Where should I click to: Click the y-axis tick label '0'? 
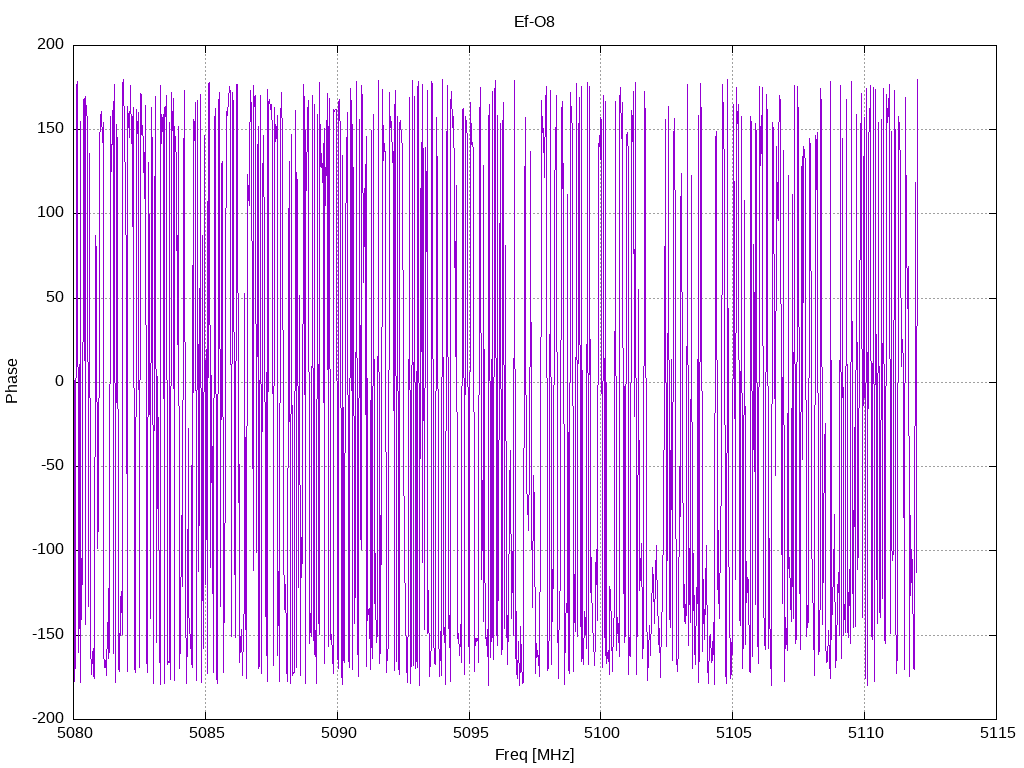[59, 381]
